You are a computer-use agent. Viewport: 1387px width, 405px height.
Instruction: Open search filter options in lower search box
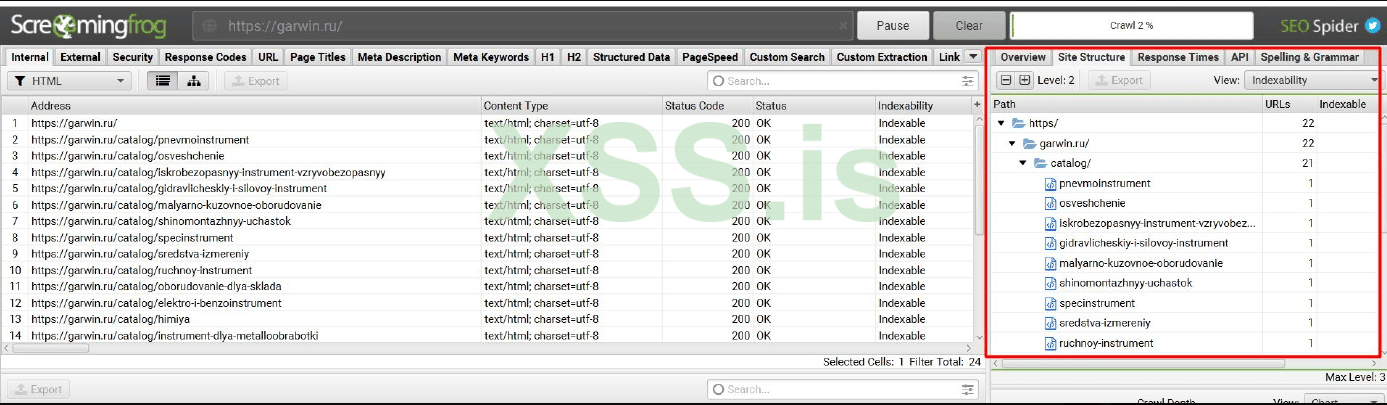(968, 389)
